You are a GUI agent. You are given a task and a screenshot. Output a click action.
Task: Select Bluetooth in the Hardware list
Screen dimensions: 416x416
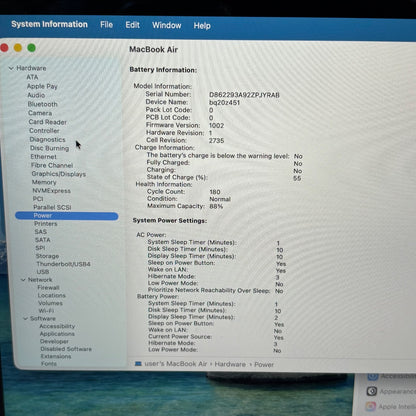pyautogui.click(x=42, y=104)
